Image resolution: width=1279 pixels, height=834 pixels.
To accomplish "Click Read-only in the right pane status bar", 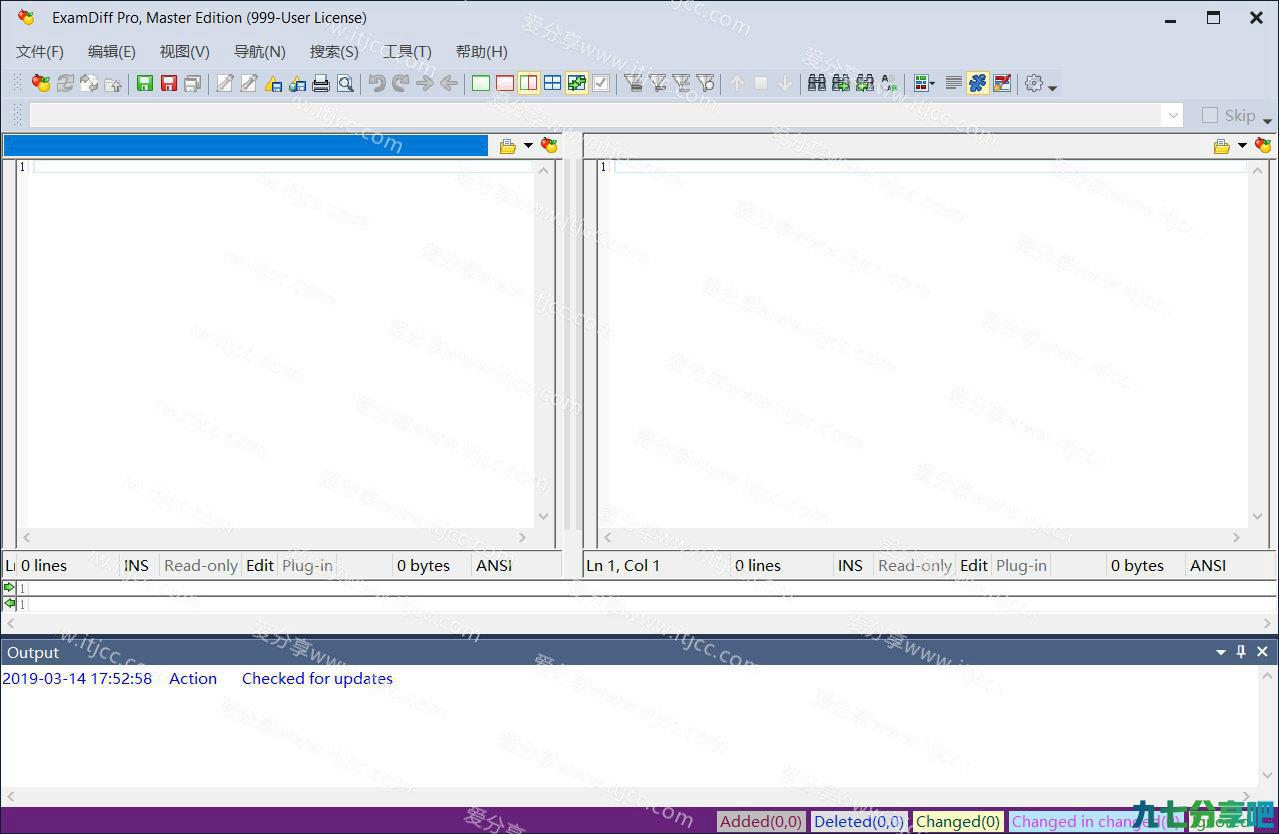I will pyautogui.click(x=915, y=565).
